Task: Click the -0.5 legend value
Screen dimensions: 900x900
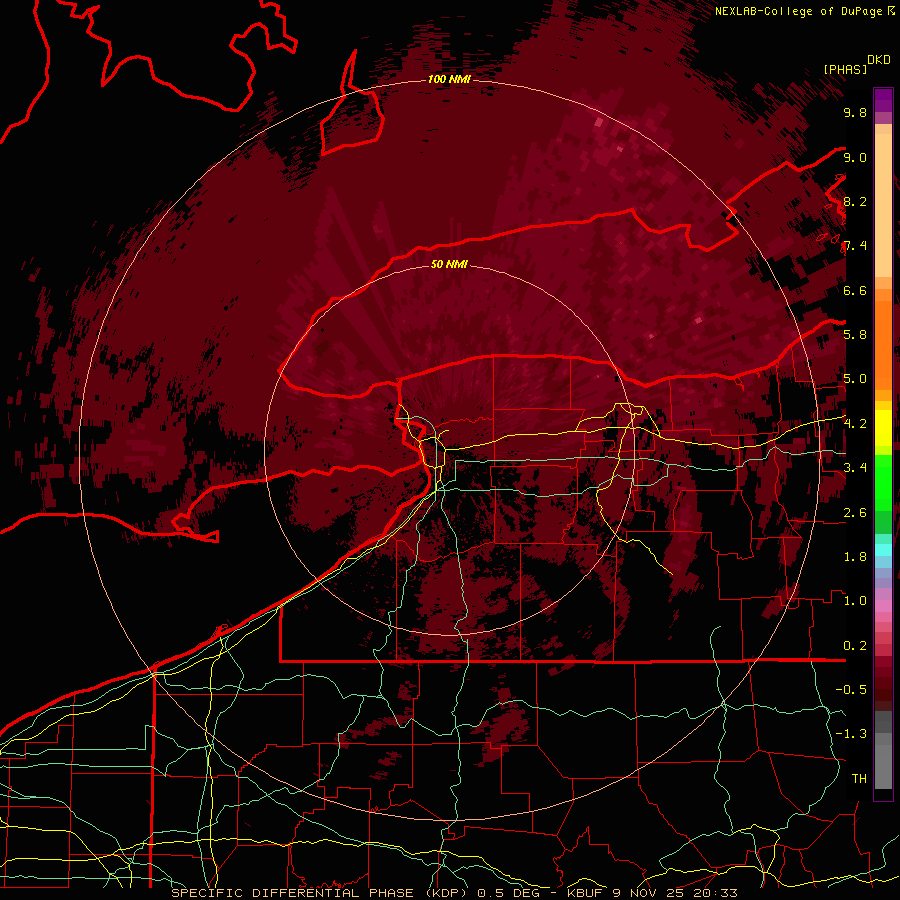Action: pyautogui.click(x=851, y=690)
